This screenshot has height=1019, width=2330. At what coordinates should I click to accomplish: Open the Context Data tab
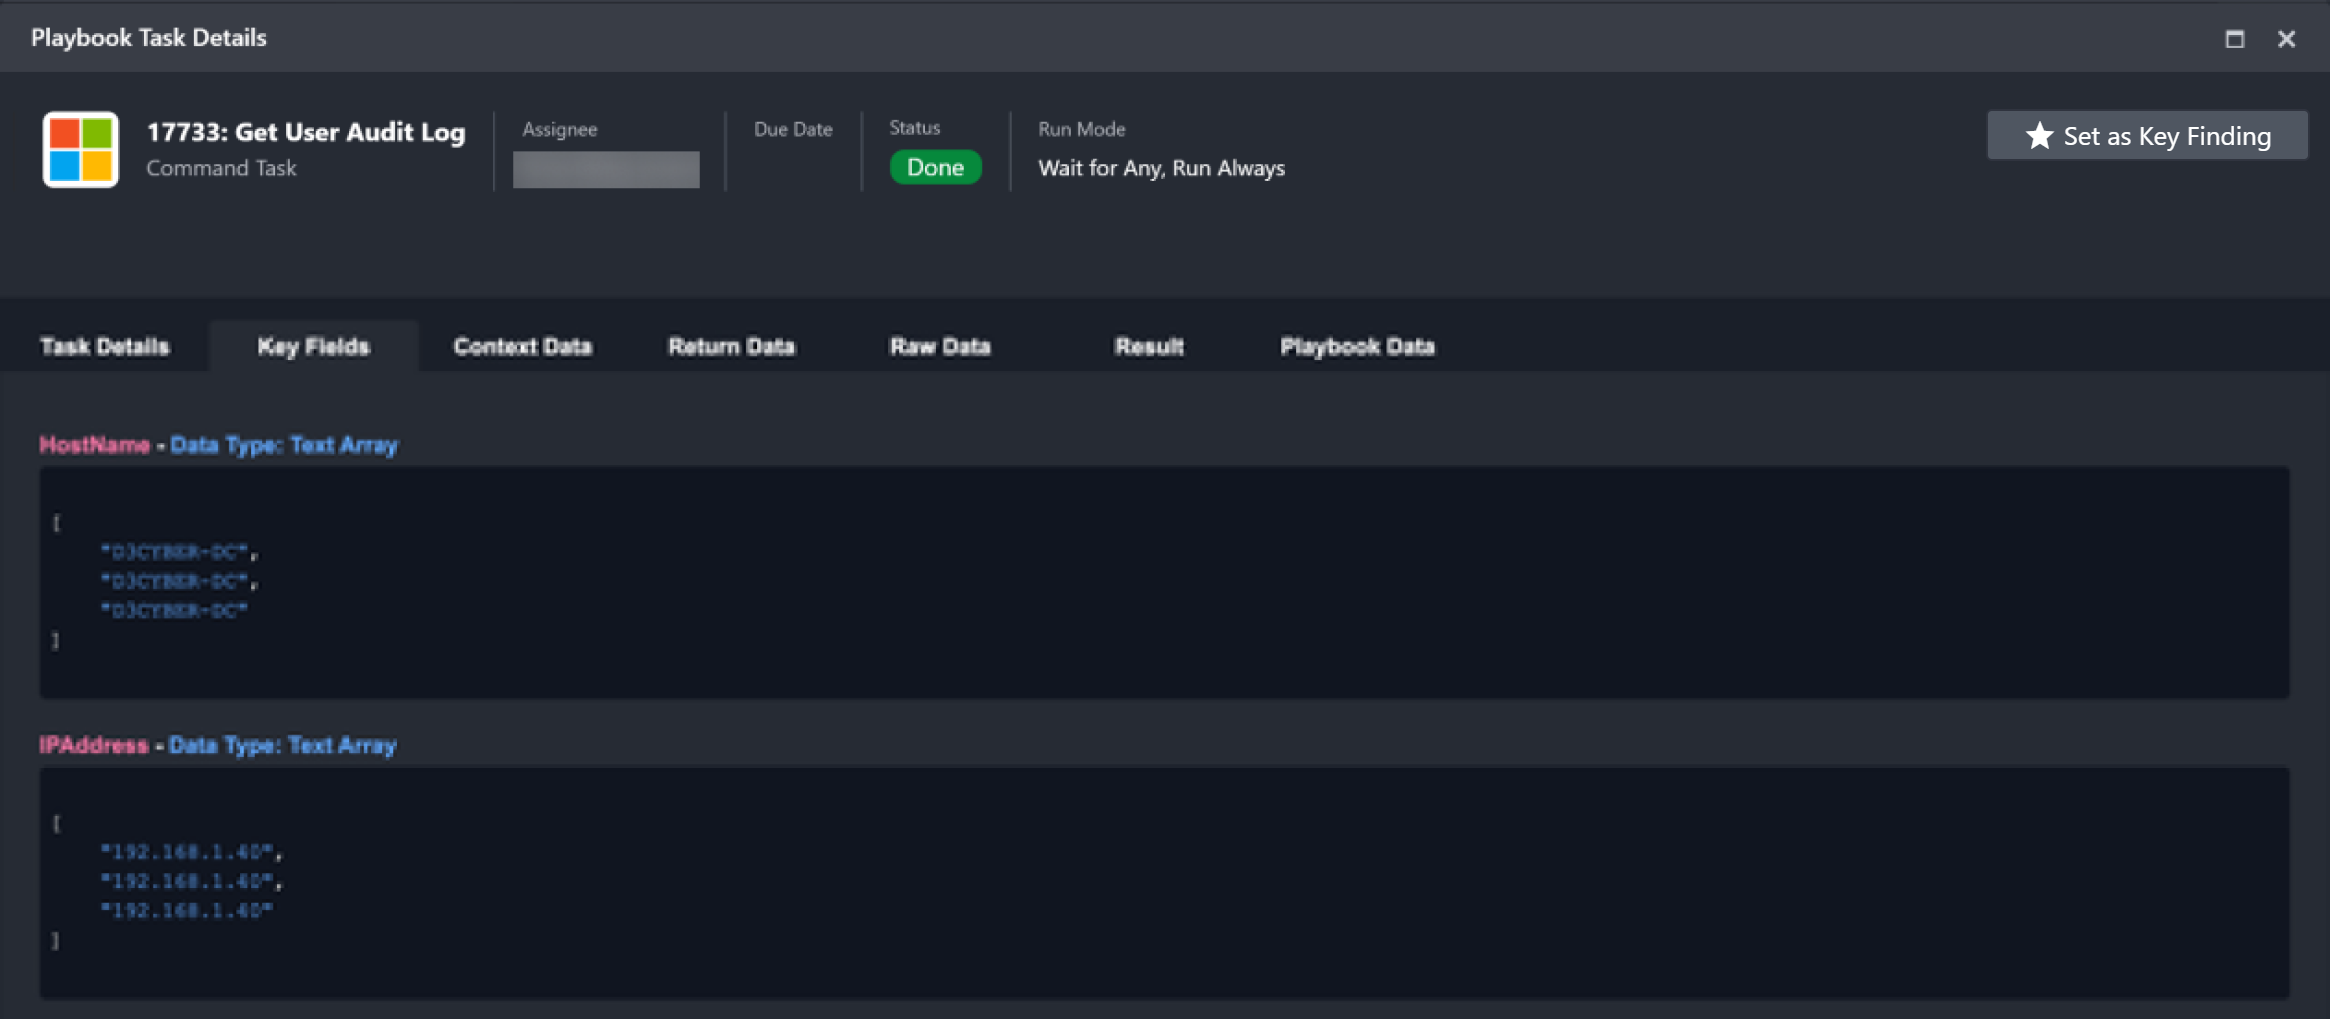tap(522, 347)
